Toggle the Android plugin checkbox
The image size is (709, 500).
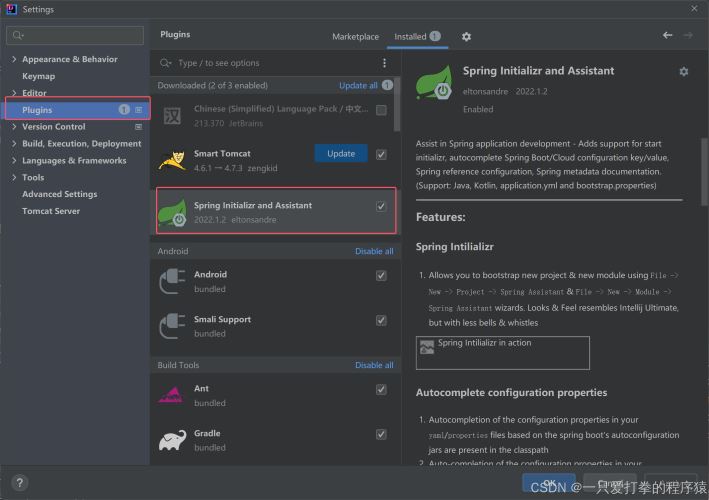click(x=381, y=275)
